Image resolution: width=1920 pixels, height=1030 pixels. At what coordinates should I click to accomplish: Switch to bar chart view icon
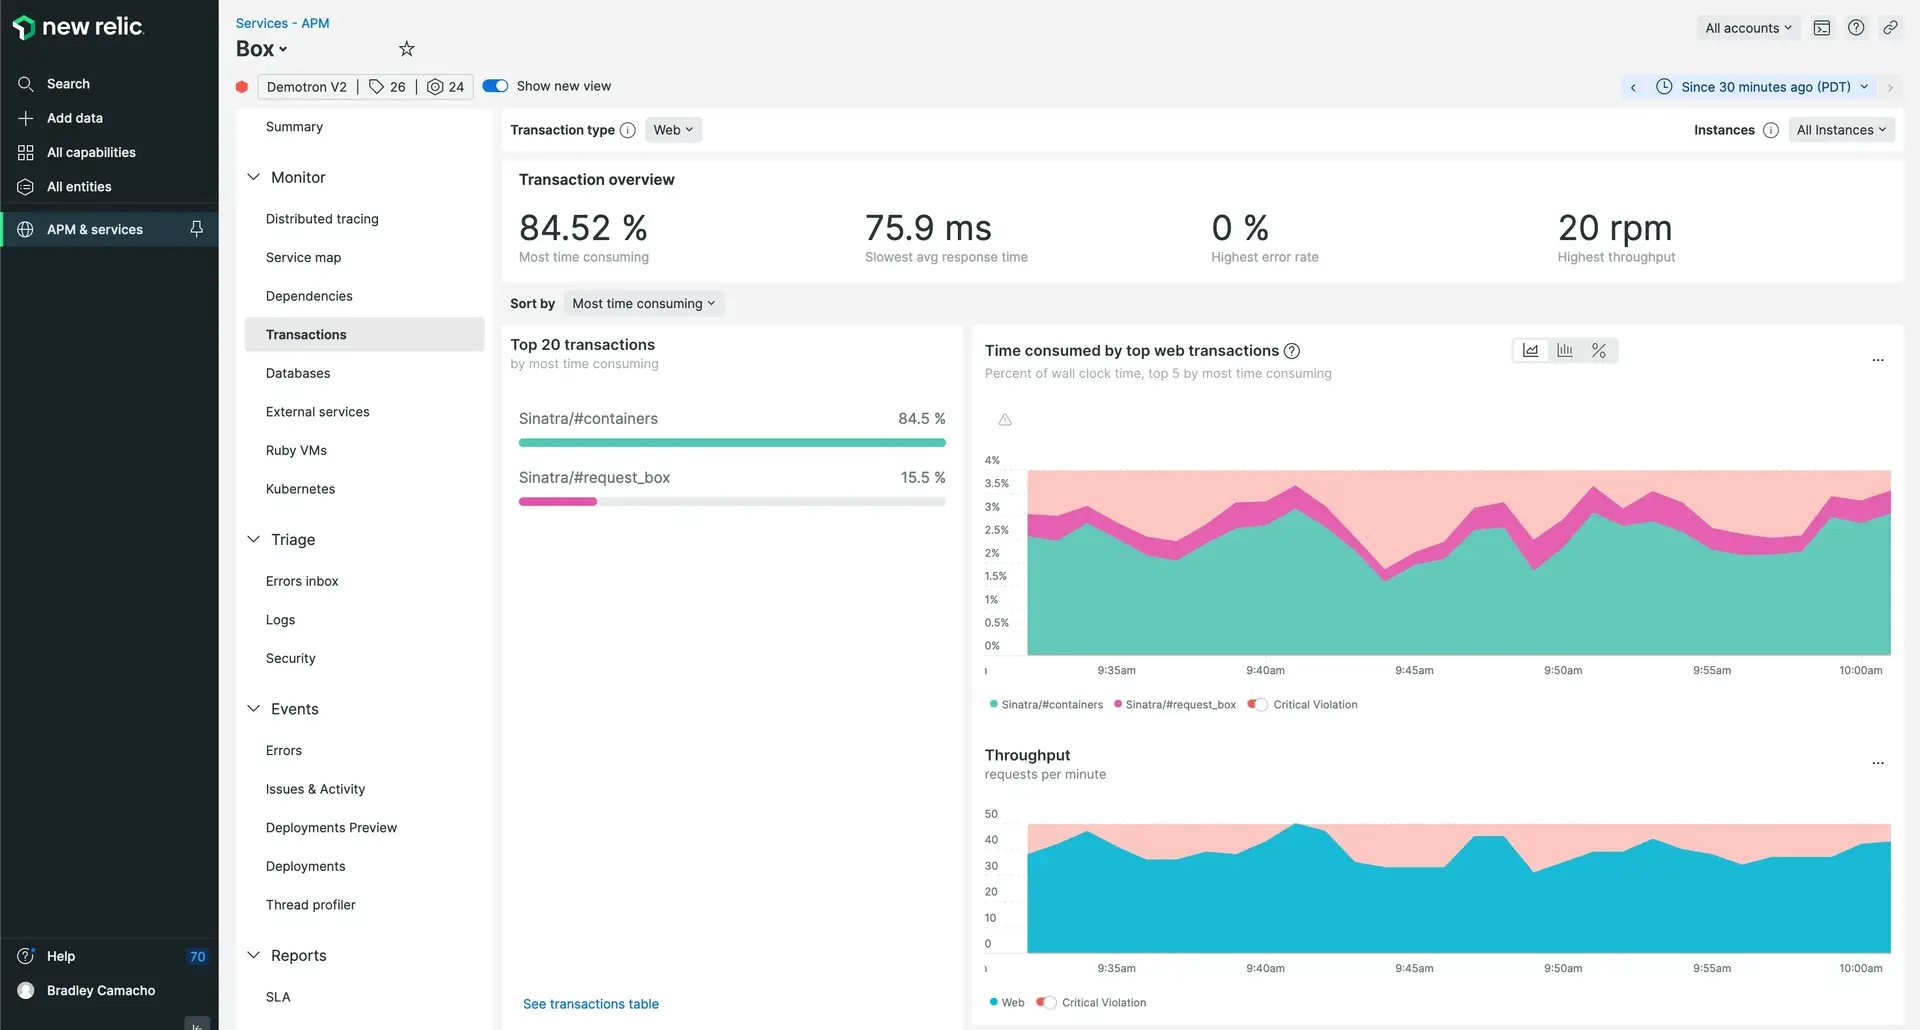coord(1565,351)
